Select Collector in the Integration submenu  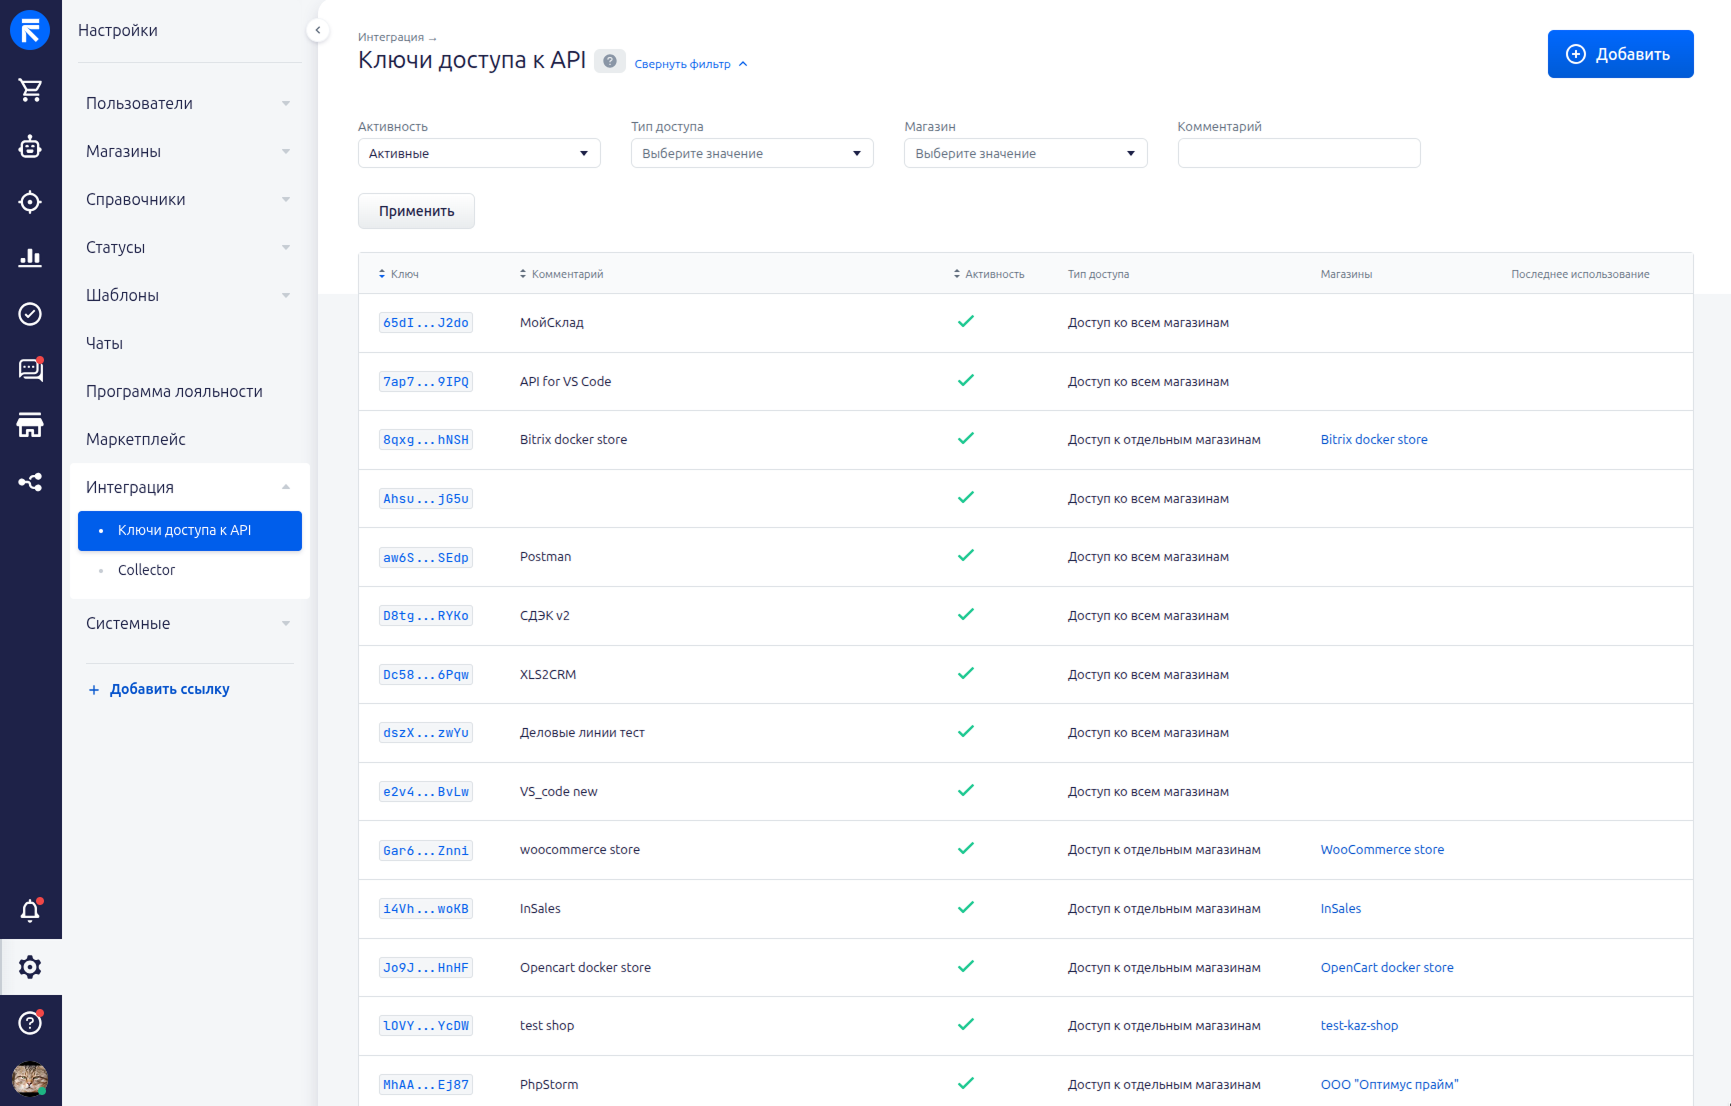point(146,570)
